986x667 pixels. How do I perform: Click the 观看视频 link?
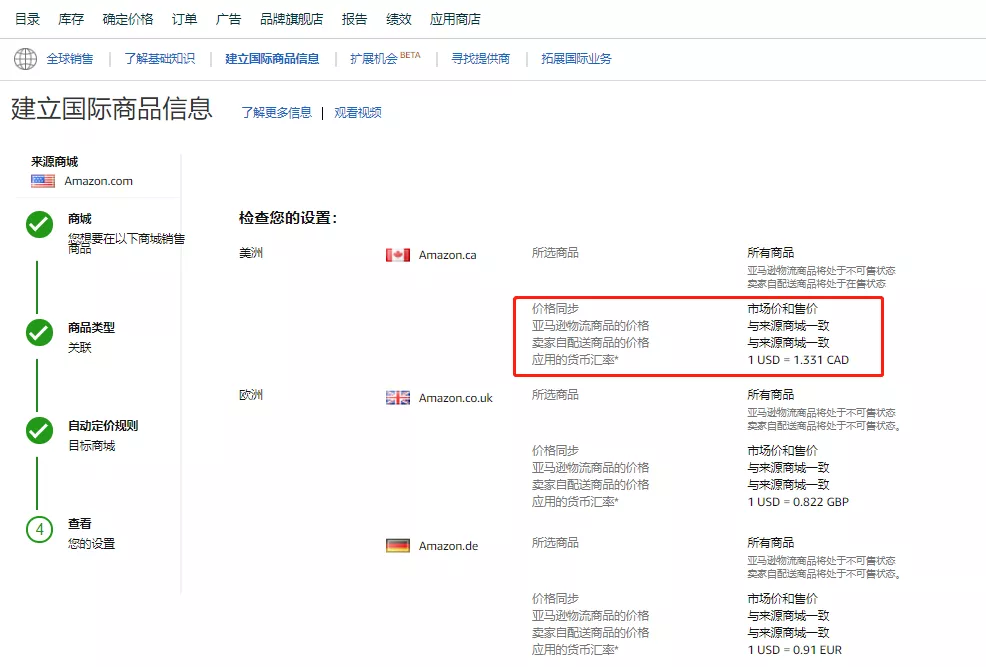[357, 112]
